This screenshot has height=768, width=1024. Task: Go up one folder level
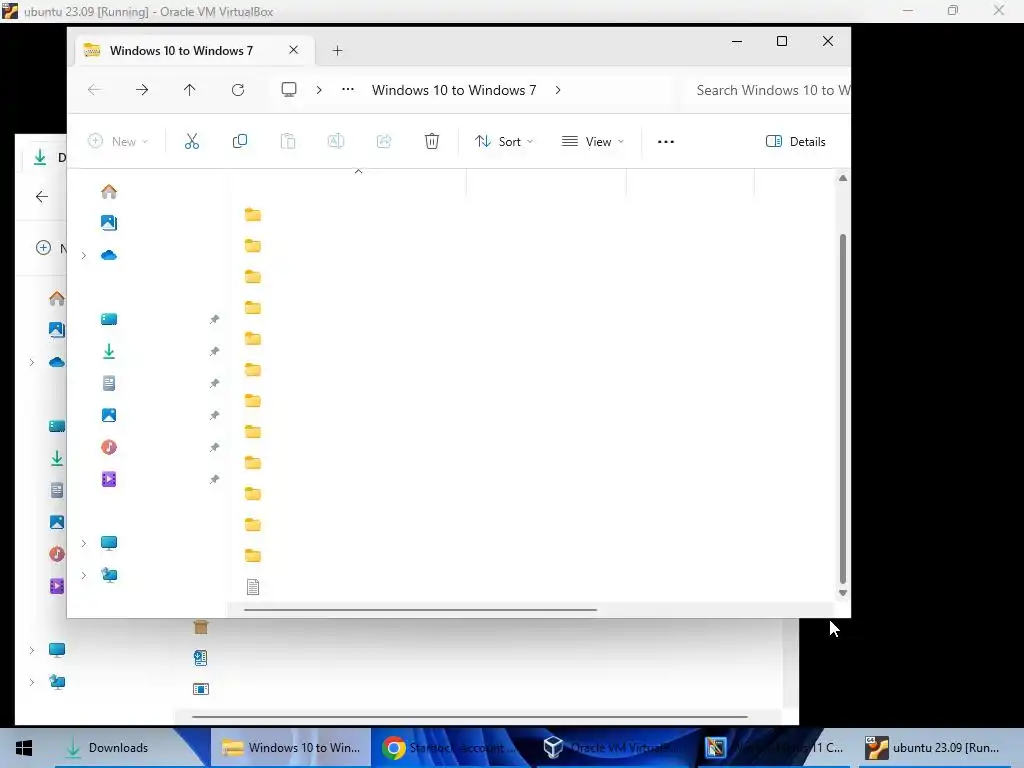[x=189, y=90]
